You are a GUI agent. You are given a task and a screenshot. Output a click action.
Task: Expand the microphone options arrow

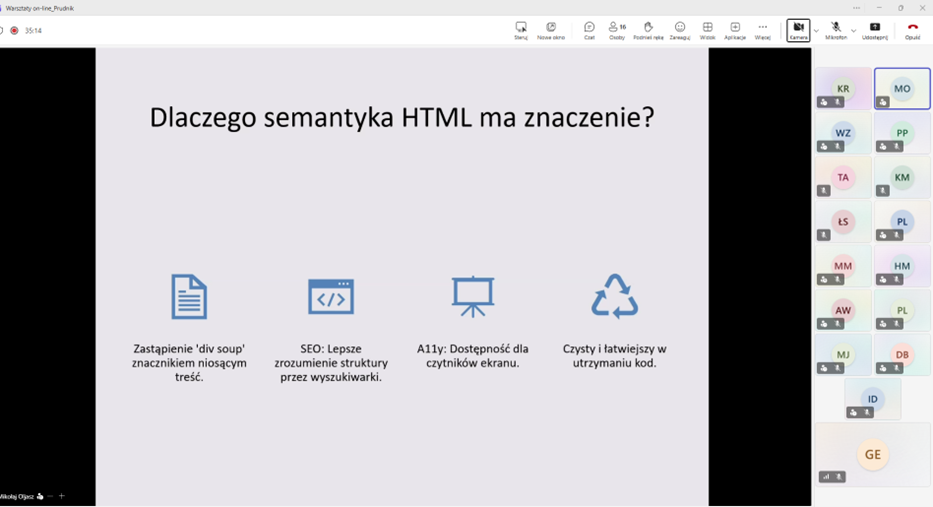[854, 31]
